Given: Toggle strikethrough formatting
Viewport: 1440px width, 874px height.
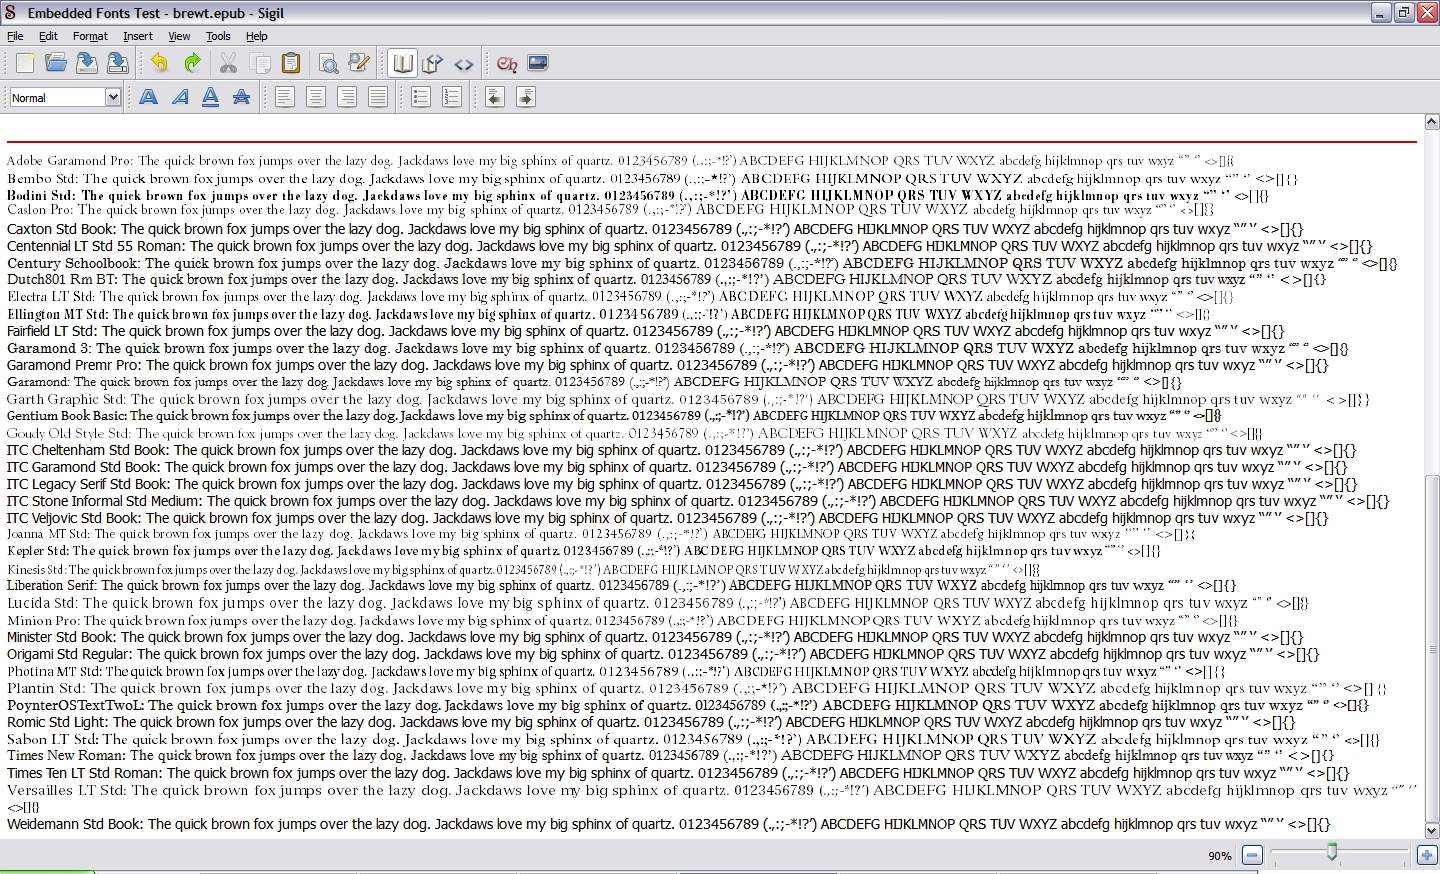Looking at the screenshot, I should point(241,97).
